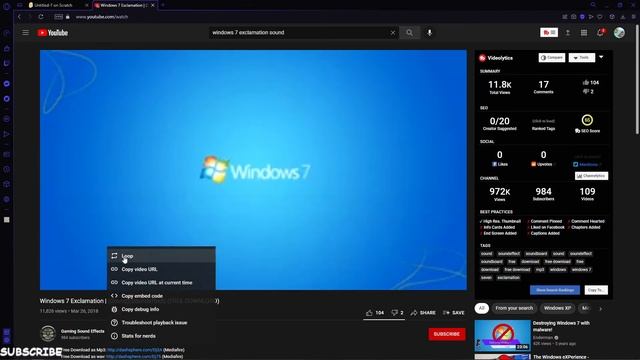
Task: Click the magnifier search button
Action: click(x=409, y=33)
